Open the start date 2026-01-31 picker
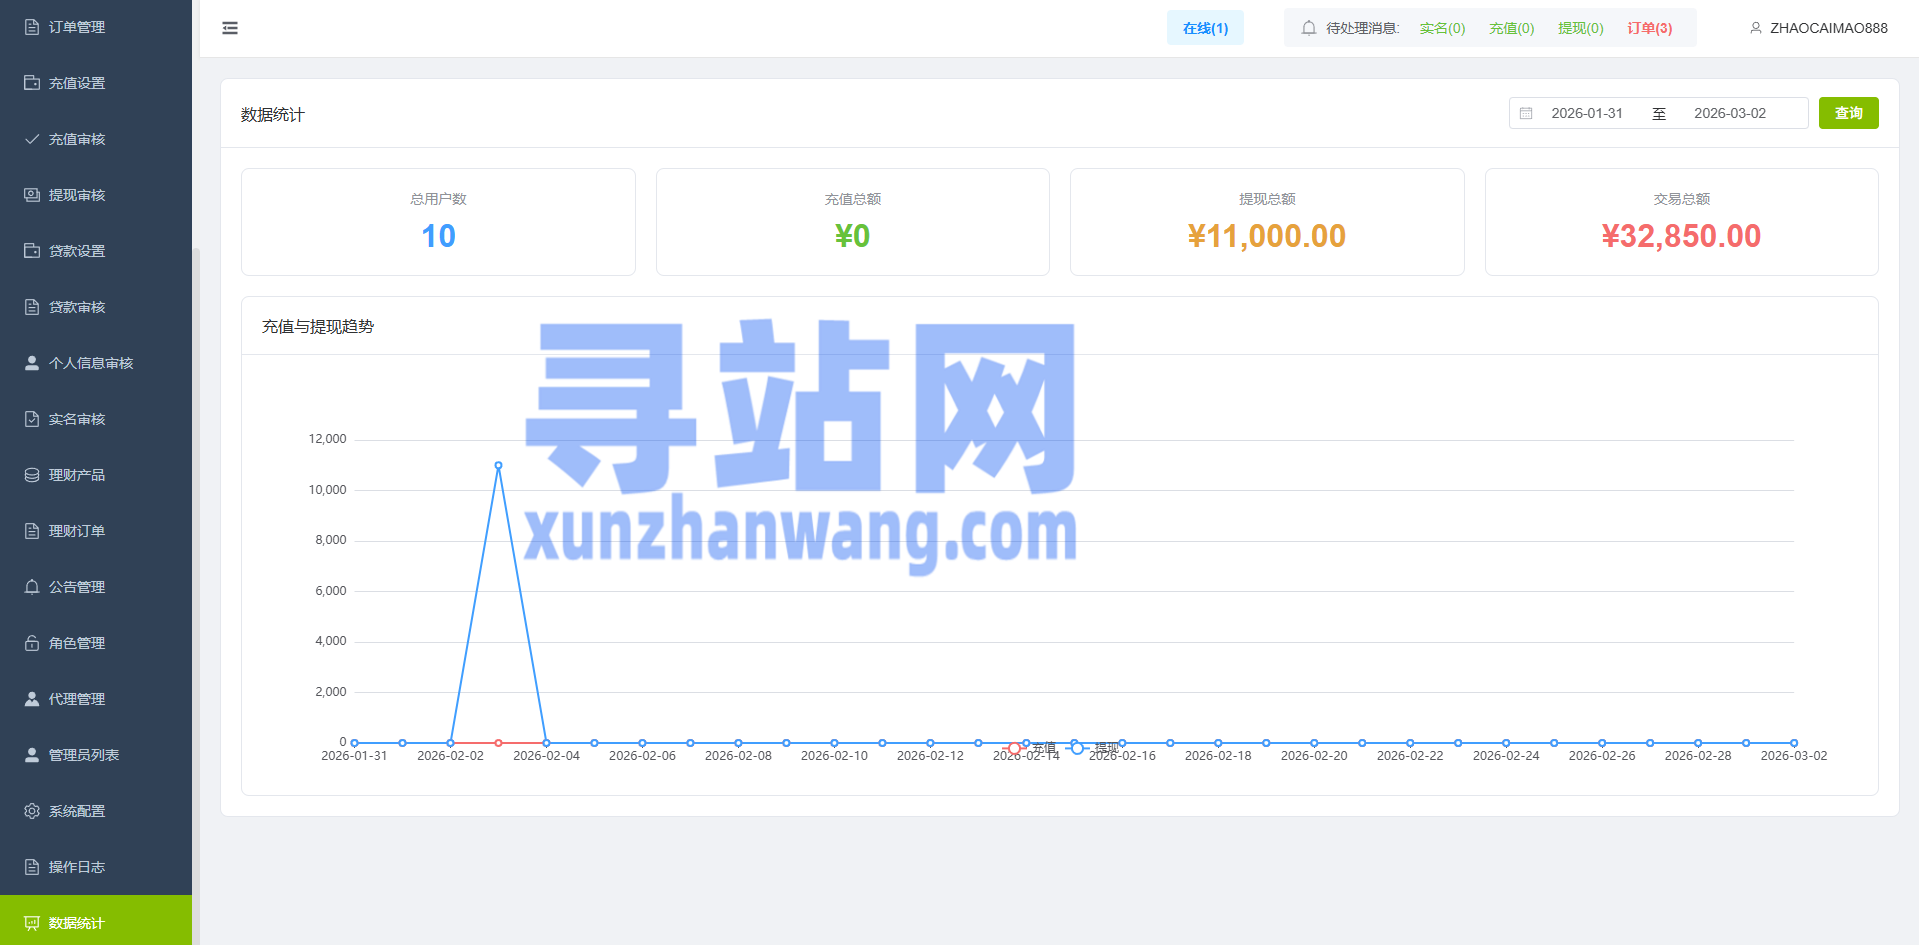1919x945 pixels. tap(1586, 114)
